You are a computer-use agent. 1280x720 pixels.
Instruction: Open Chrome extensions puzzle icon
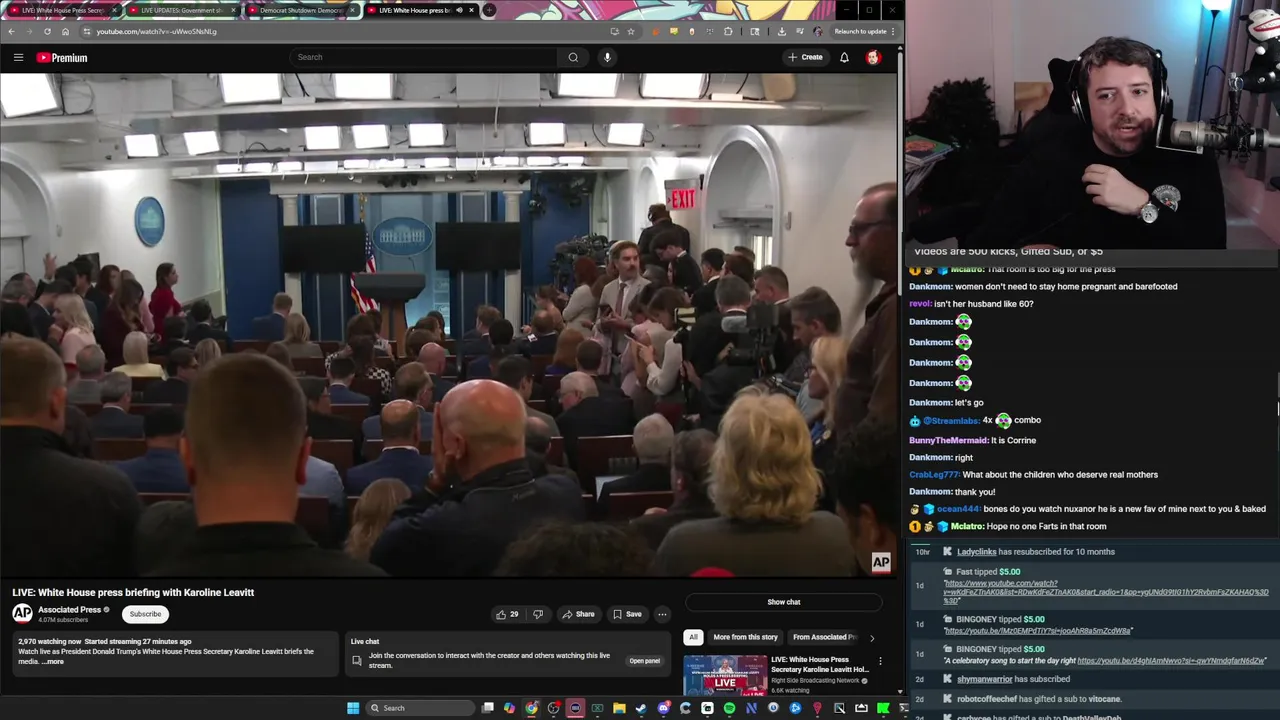[x=728, y=31]
